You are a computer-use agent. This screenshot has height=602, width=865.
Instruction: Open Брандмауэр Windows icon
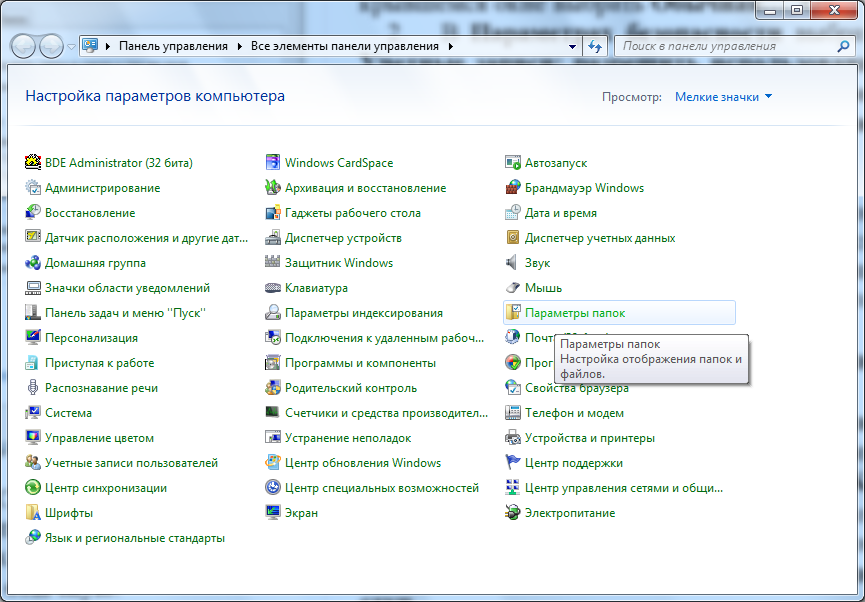point(512,188)
